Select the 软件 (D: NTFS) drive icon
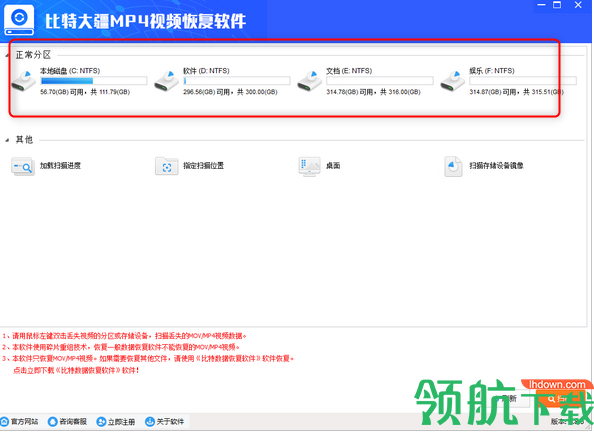The height and width of the screenshot is (432, 594). [166, 81]
